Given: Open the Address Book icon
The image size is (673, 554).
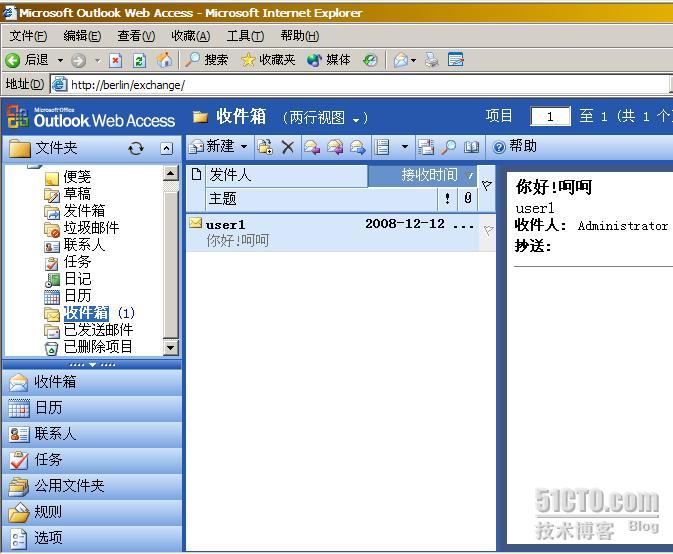Looking at the screenshot, I should (x=471, y=147).
